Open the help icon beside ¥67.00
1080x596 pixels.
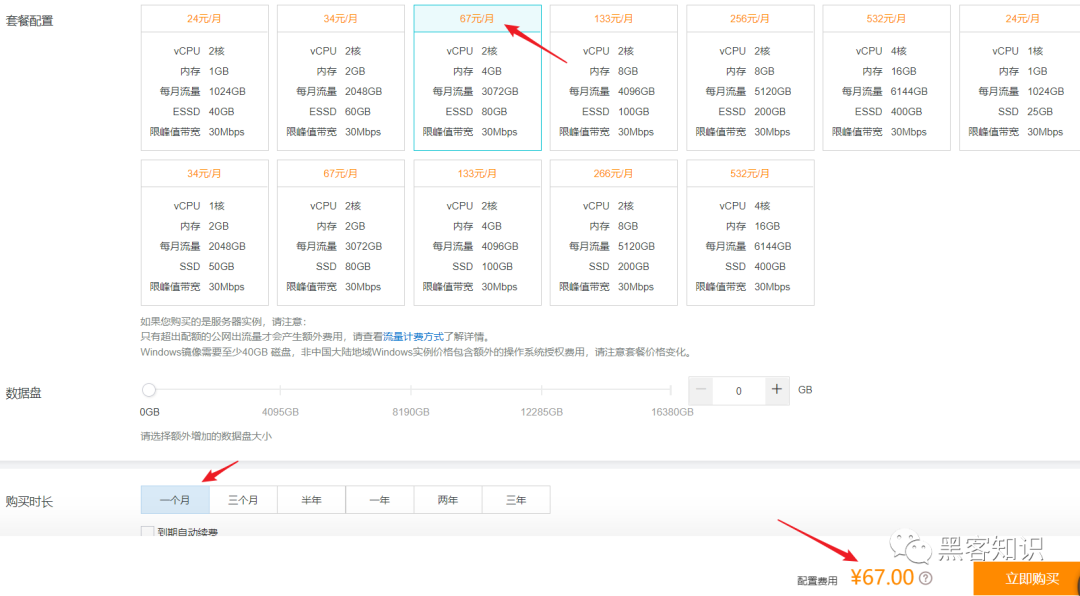point(926,577)
